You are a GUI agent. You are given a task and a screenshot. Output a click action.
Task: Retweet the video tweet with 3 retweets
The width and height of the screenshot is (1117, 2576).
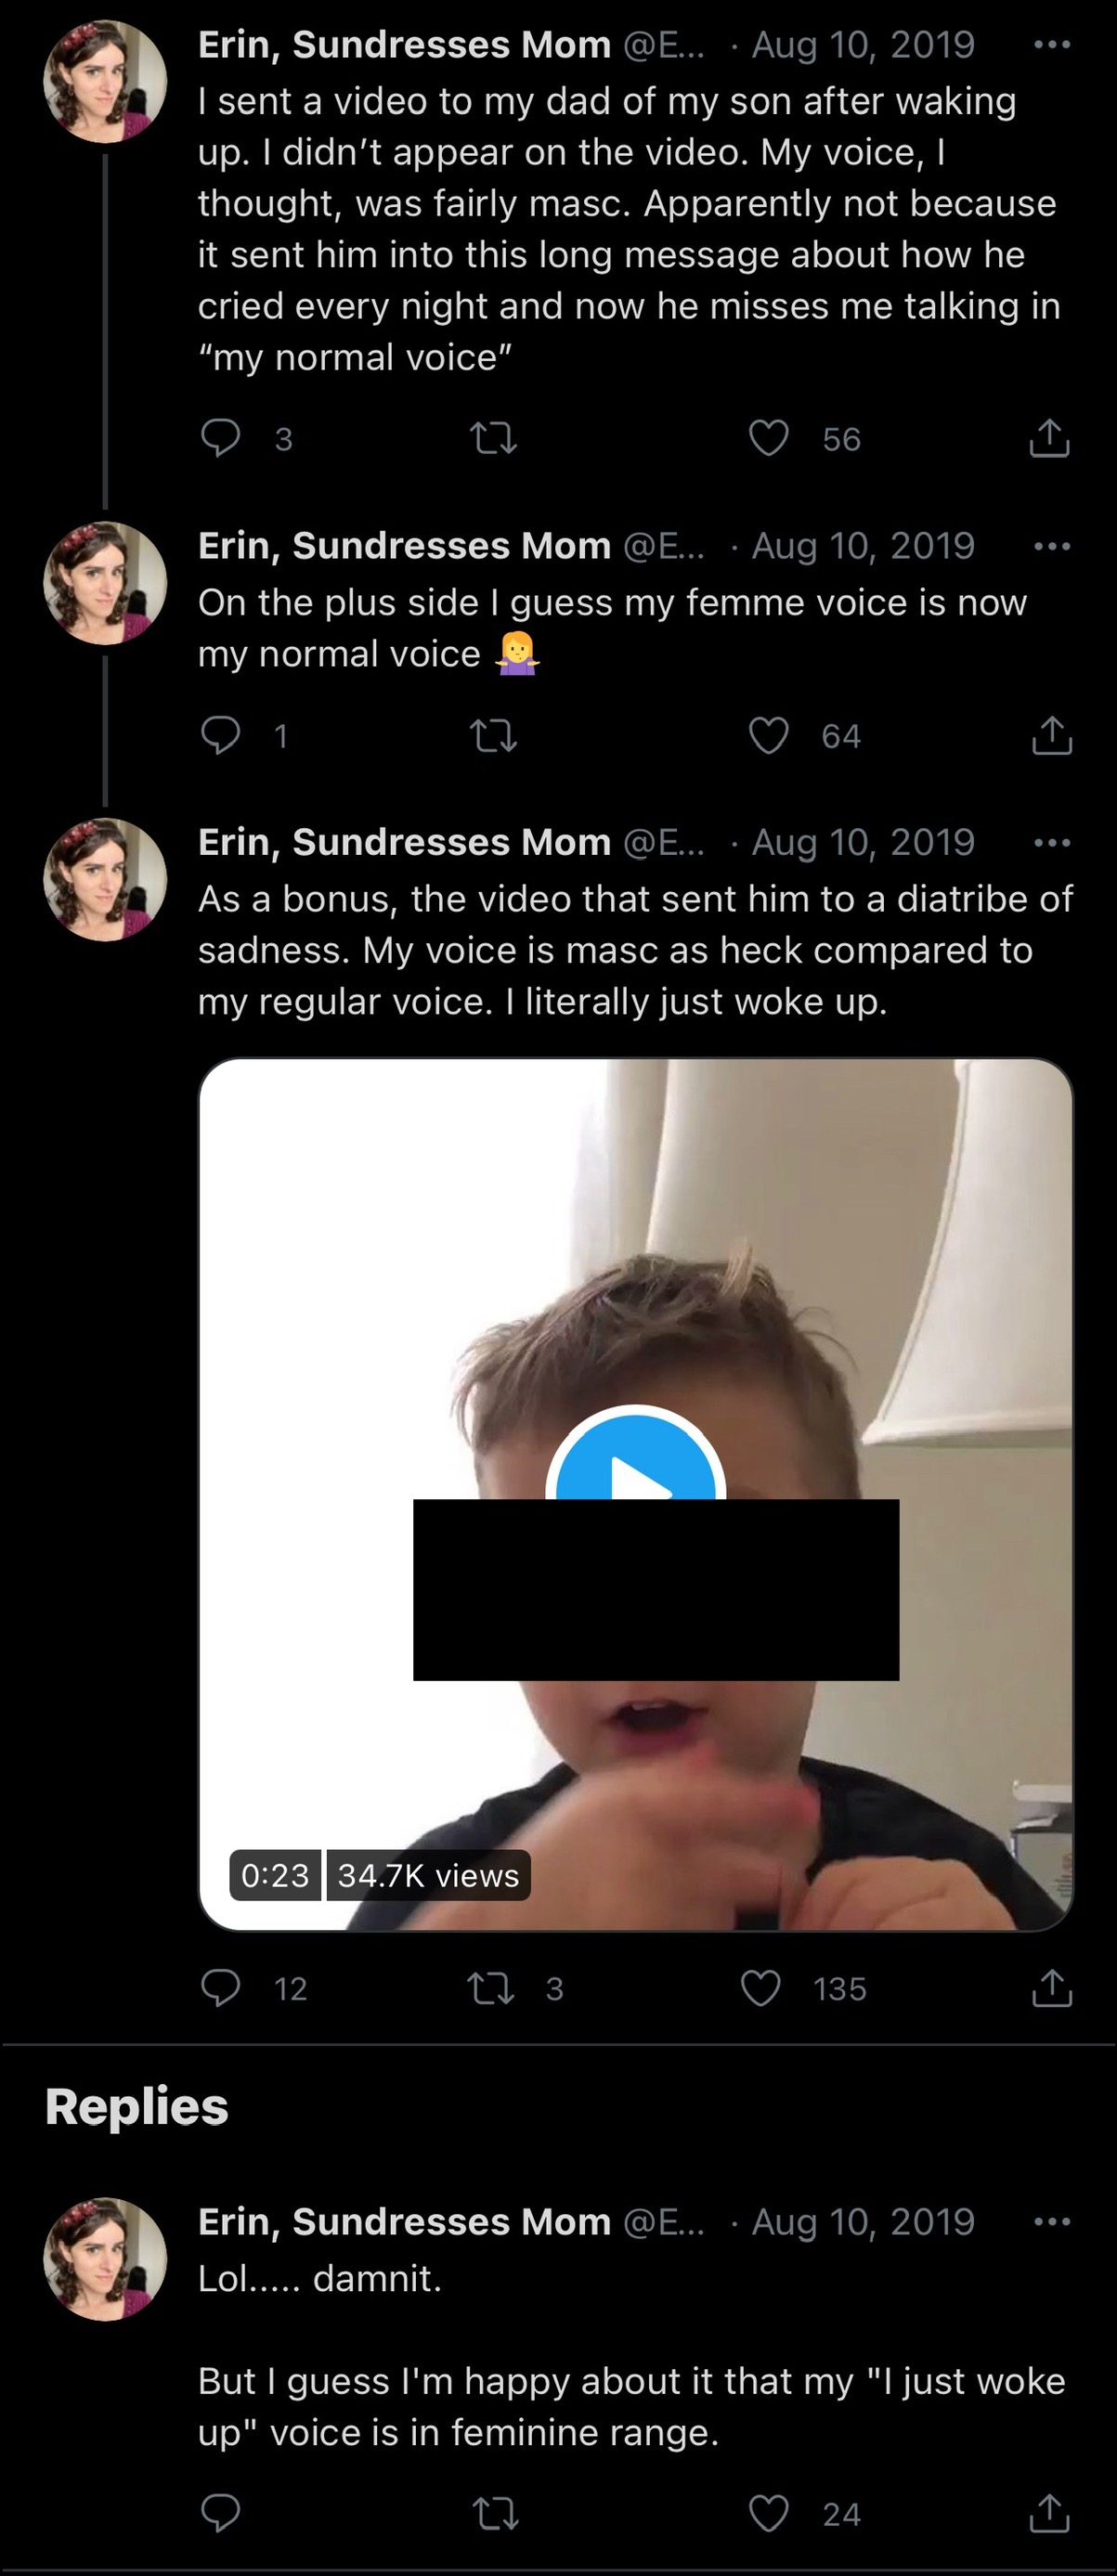492,1988
